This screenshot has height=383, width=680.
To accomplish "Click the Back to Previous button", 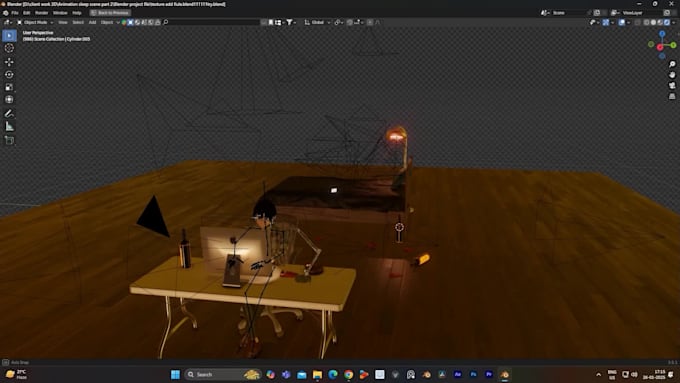I will click(x=110, y=13).
